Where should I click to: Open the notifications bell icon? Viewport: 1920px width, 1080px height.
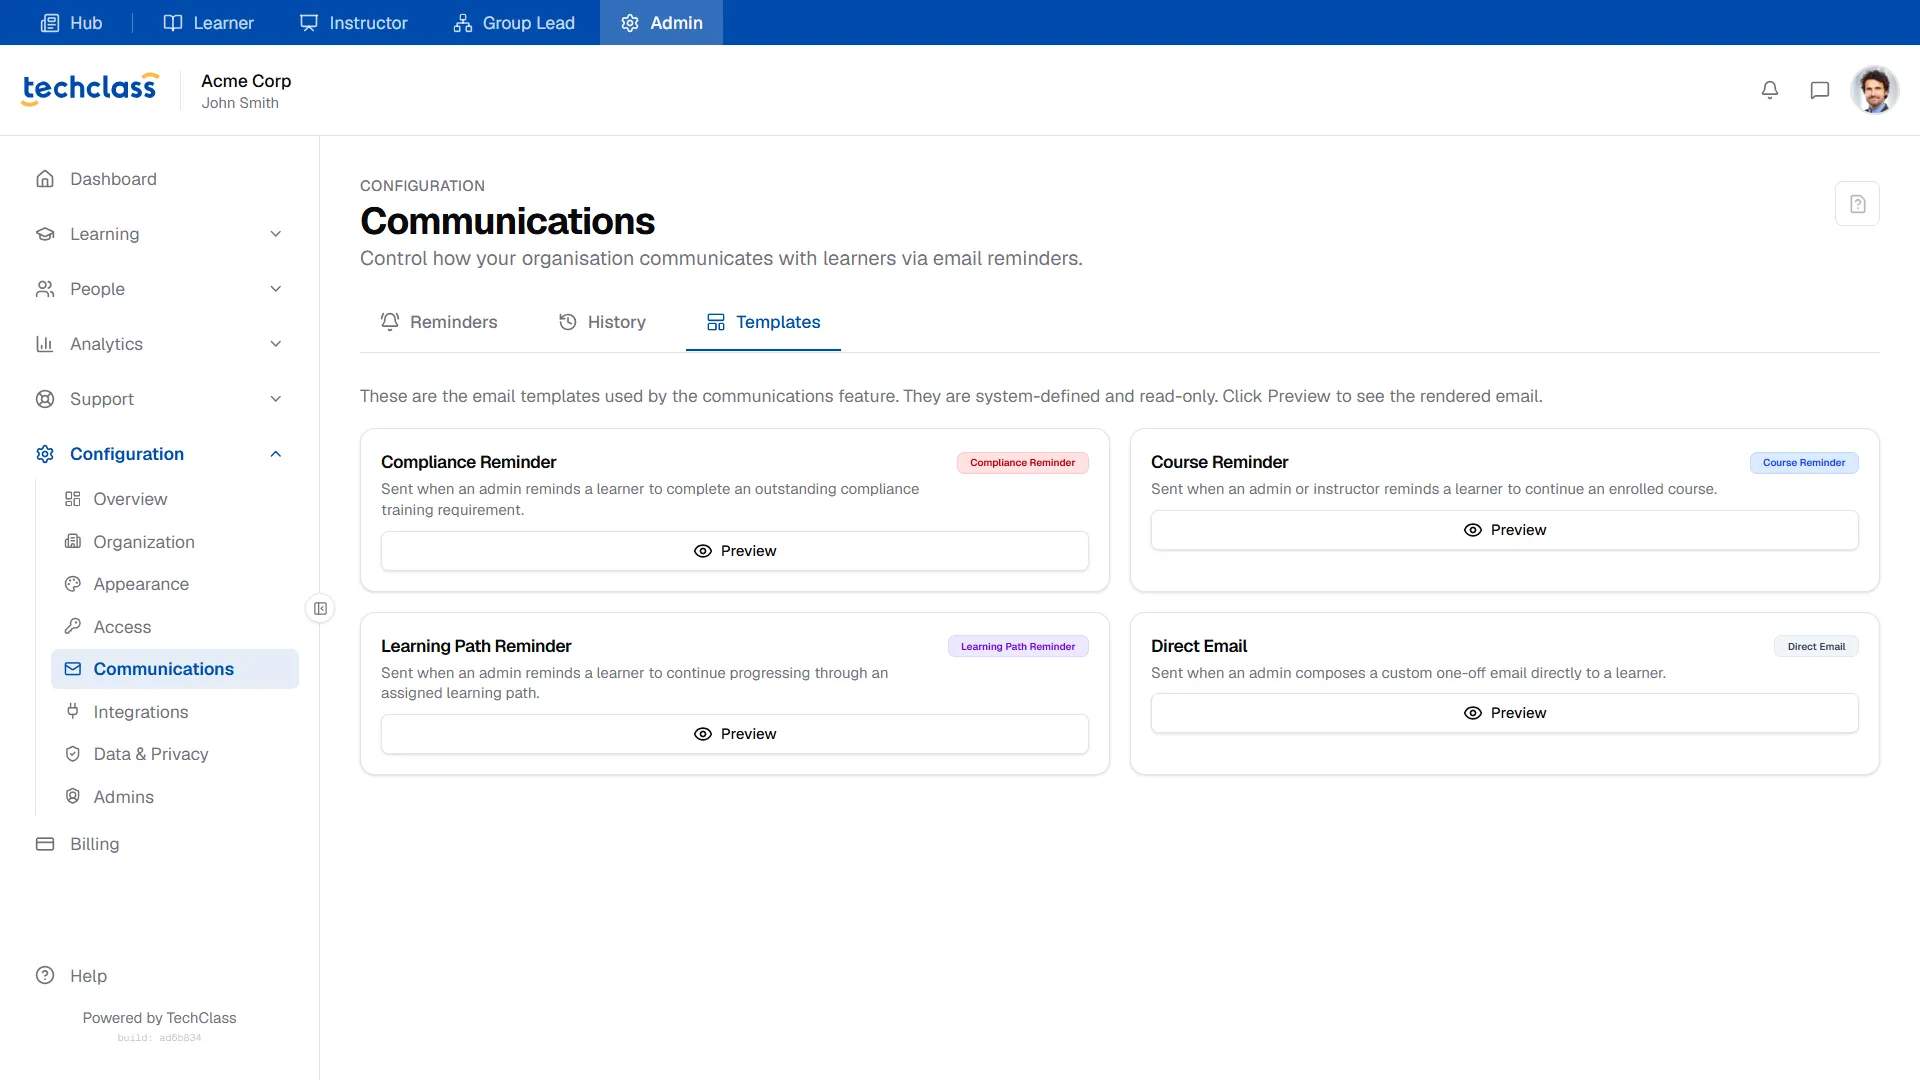coord(1770,90)
